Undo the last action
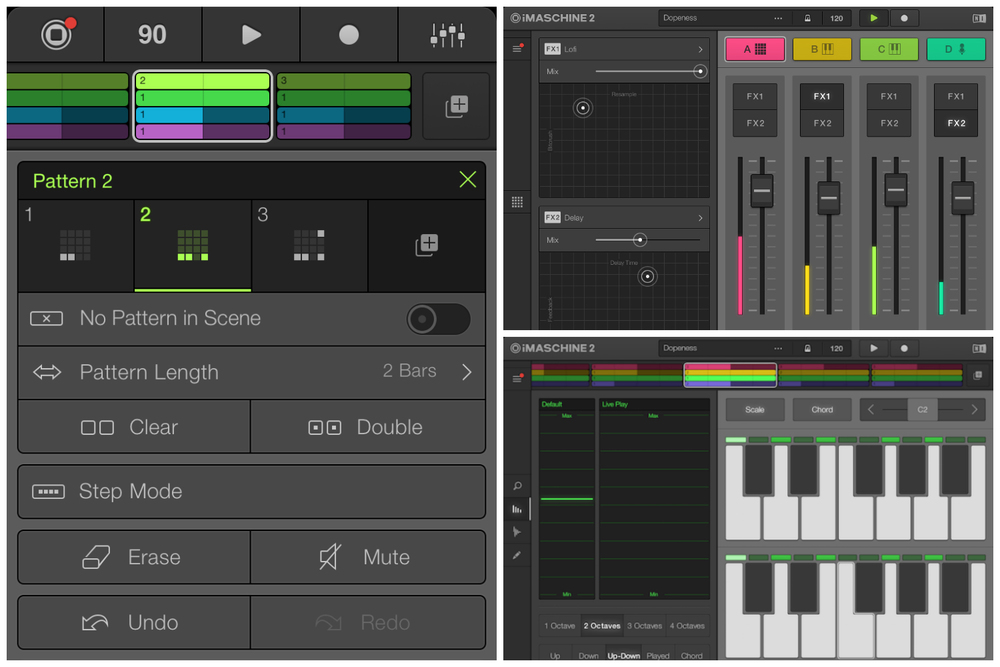Image resolution: width=1000 pixels, height=667 pixels. (x=134, y=622)
